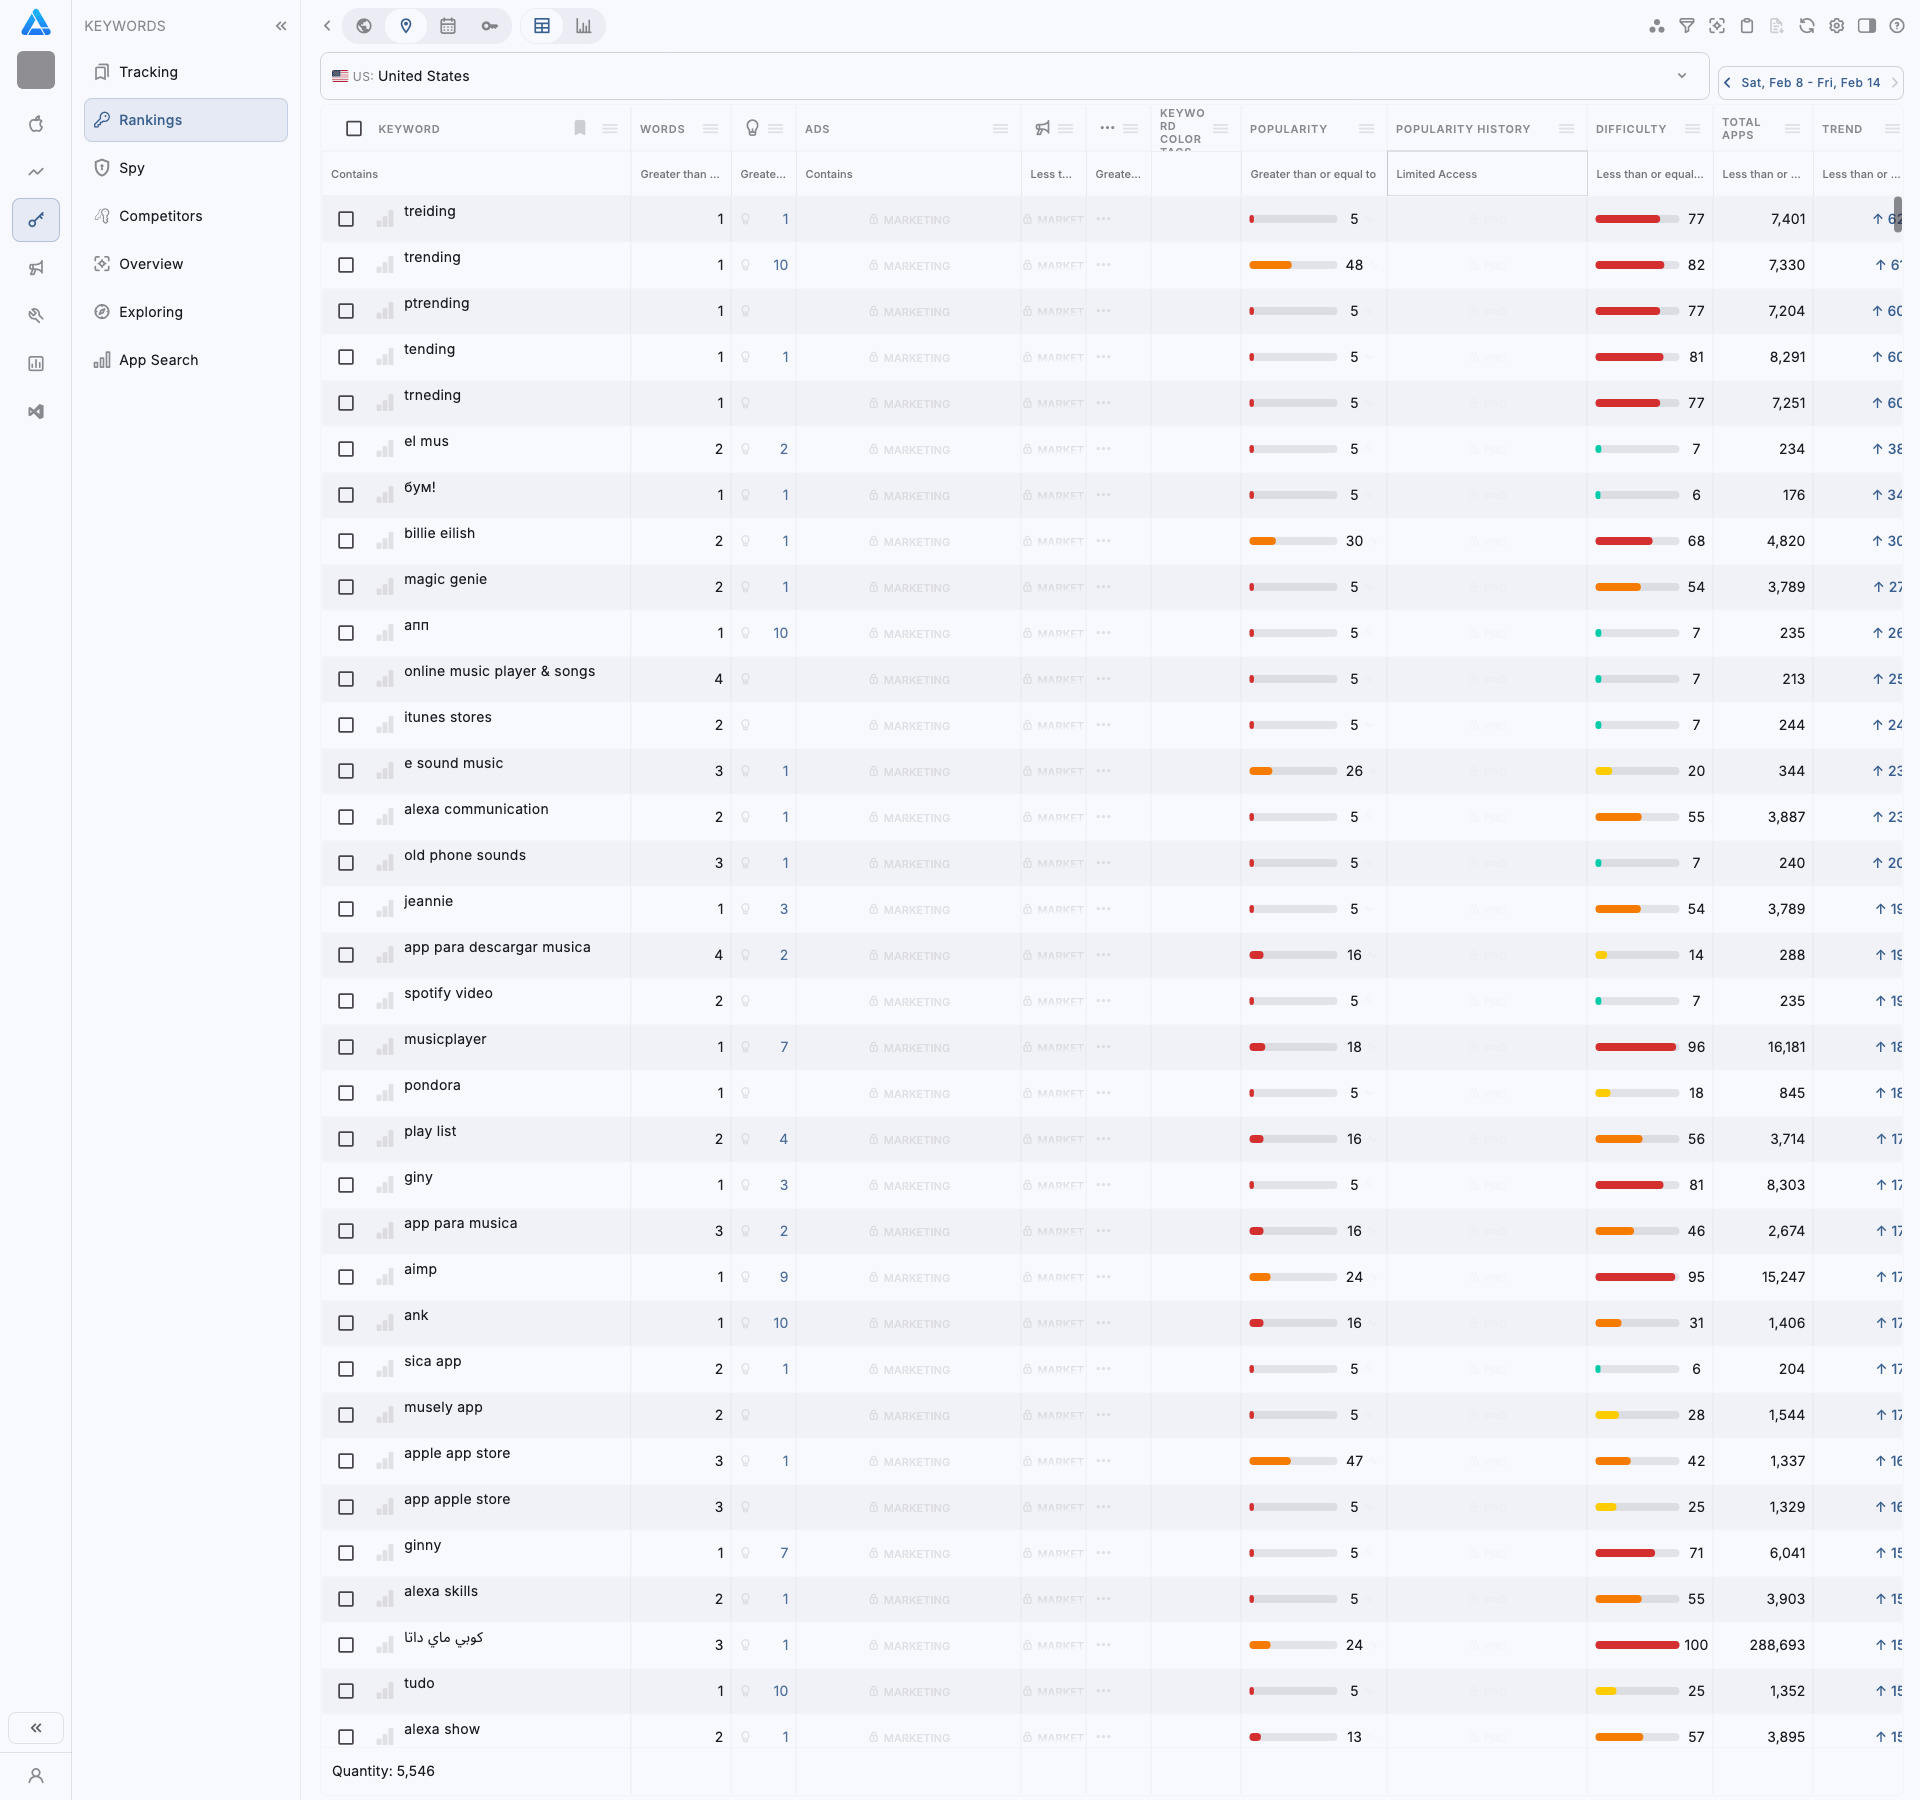1920x1800 pixels.
Task: Go to the Spy section
Action: (131, 168)
